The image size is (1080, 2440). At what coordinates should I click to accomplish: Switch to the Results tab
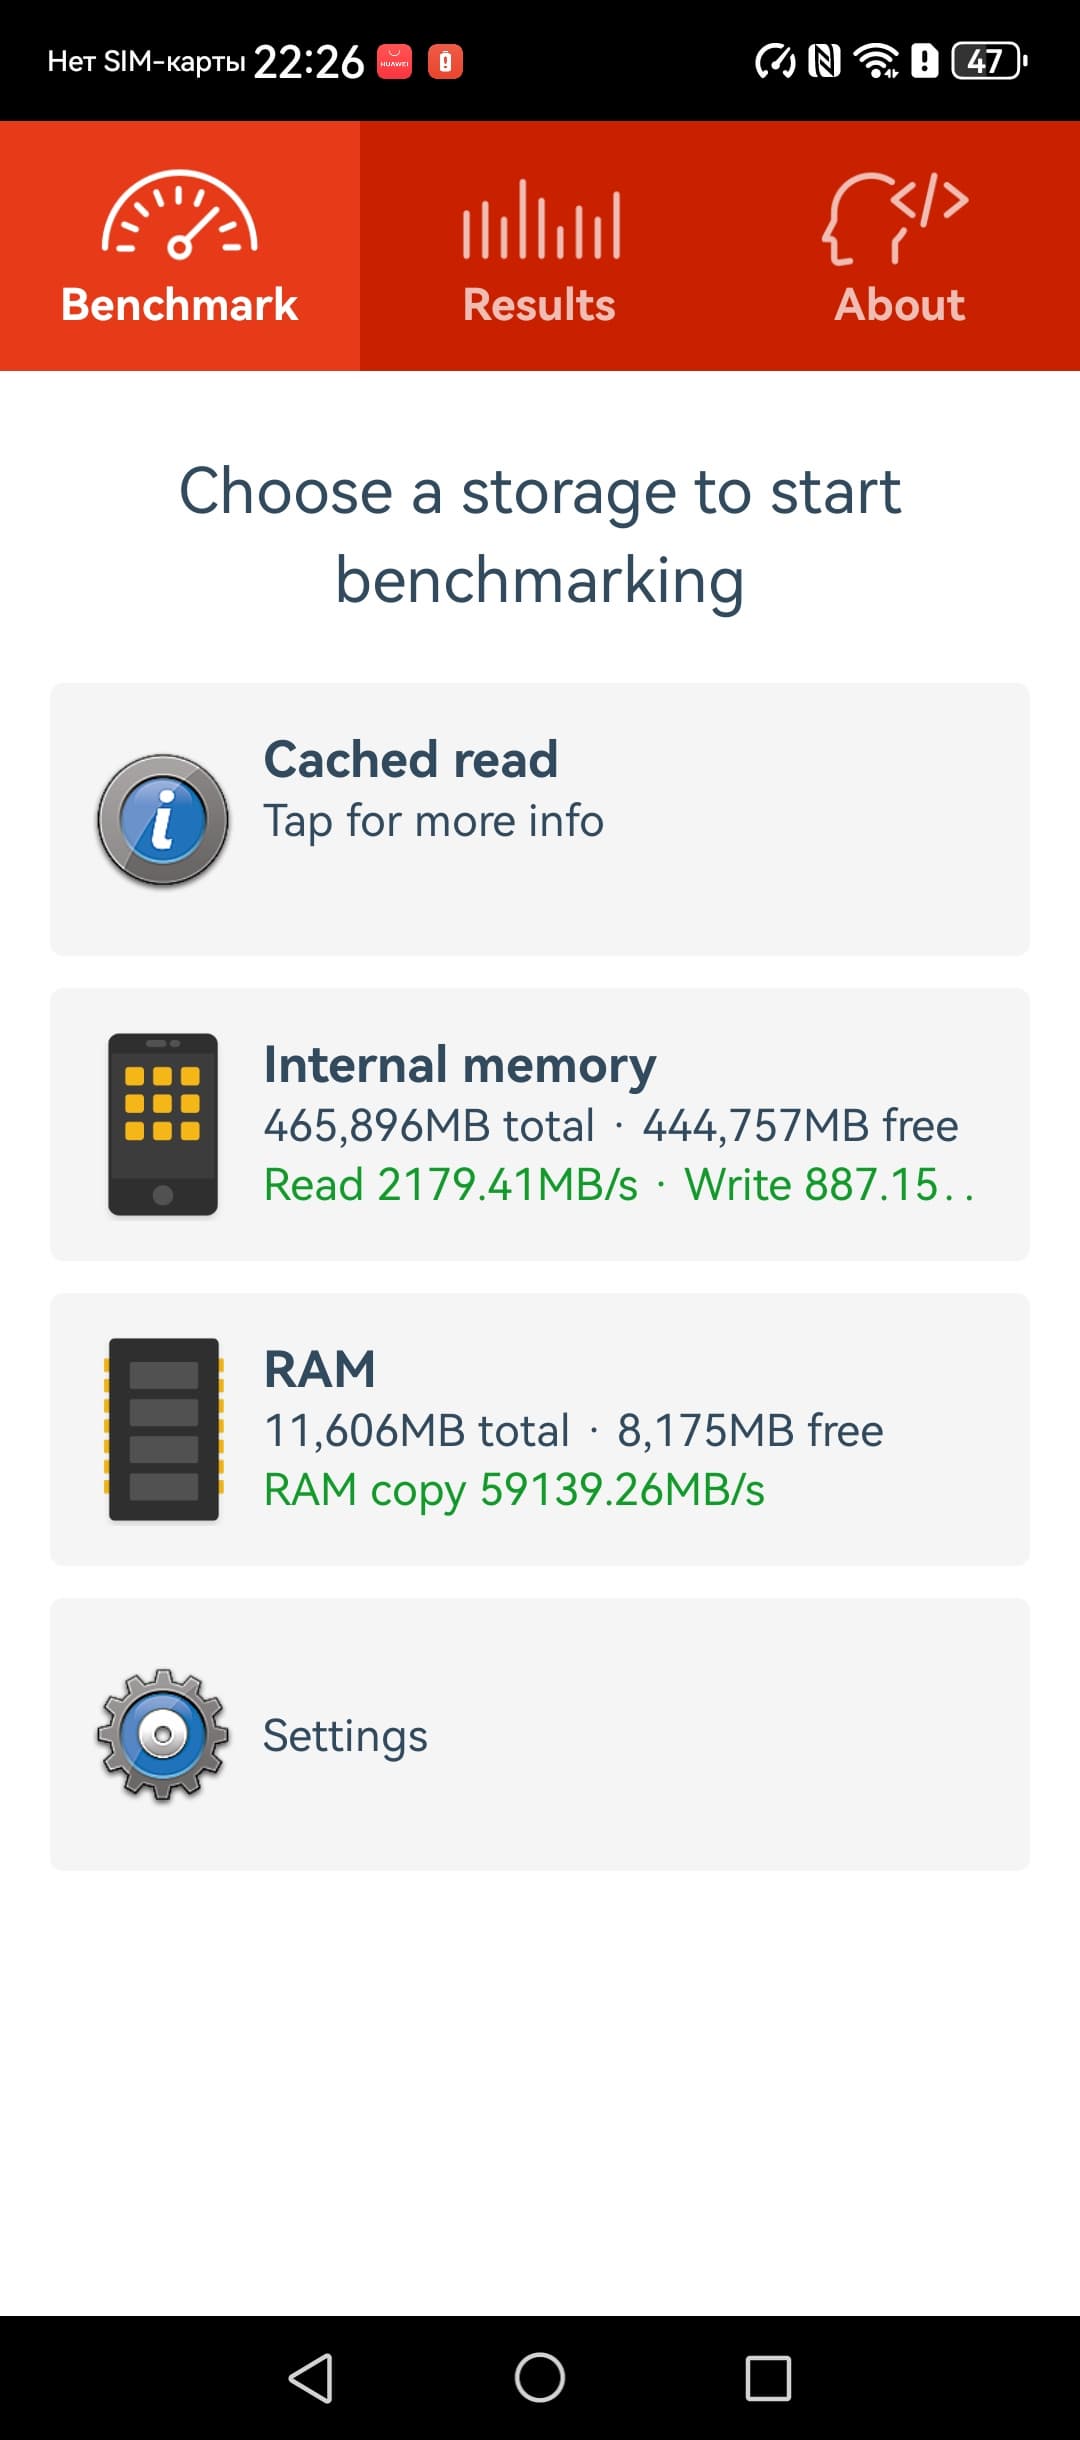pos(540,304)
